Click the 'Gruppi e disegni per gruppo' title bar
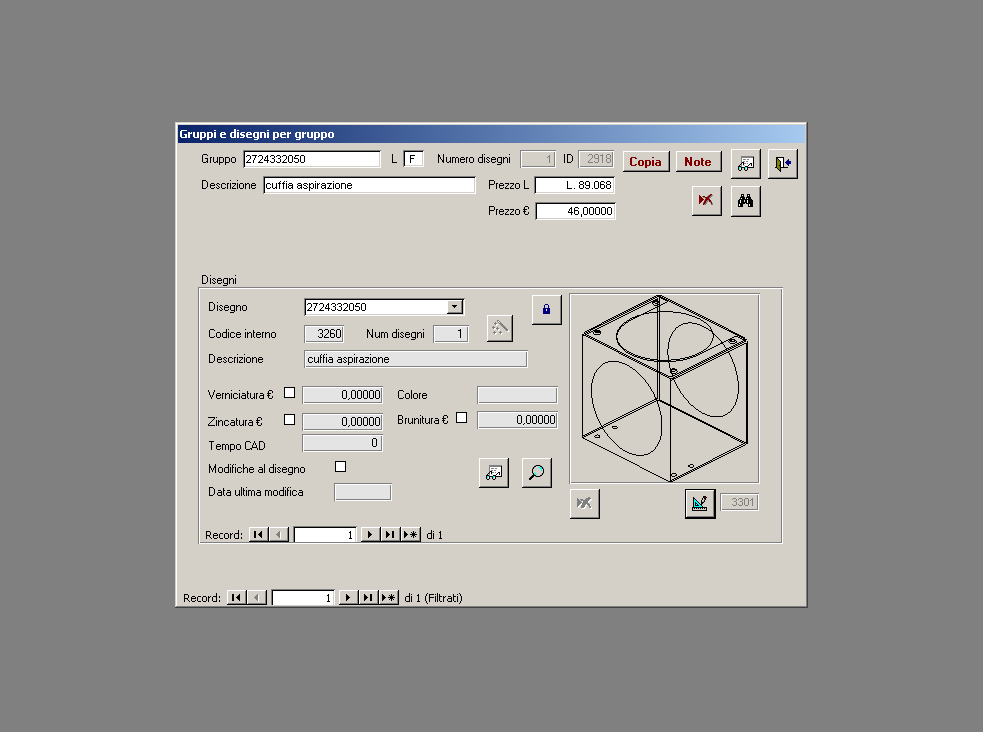This screenshot has height=732, width=983. coord(492,134)
